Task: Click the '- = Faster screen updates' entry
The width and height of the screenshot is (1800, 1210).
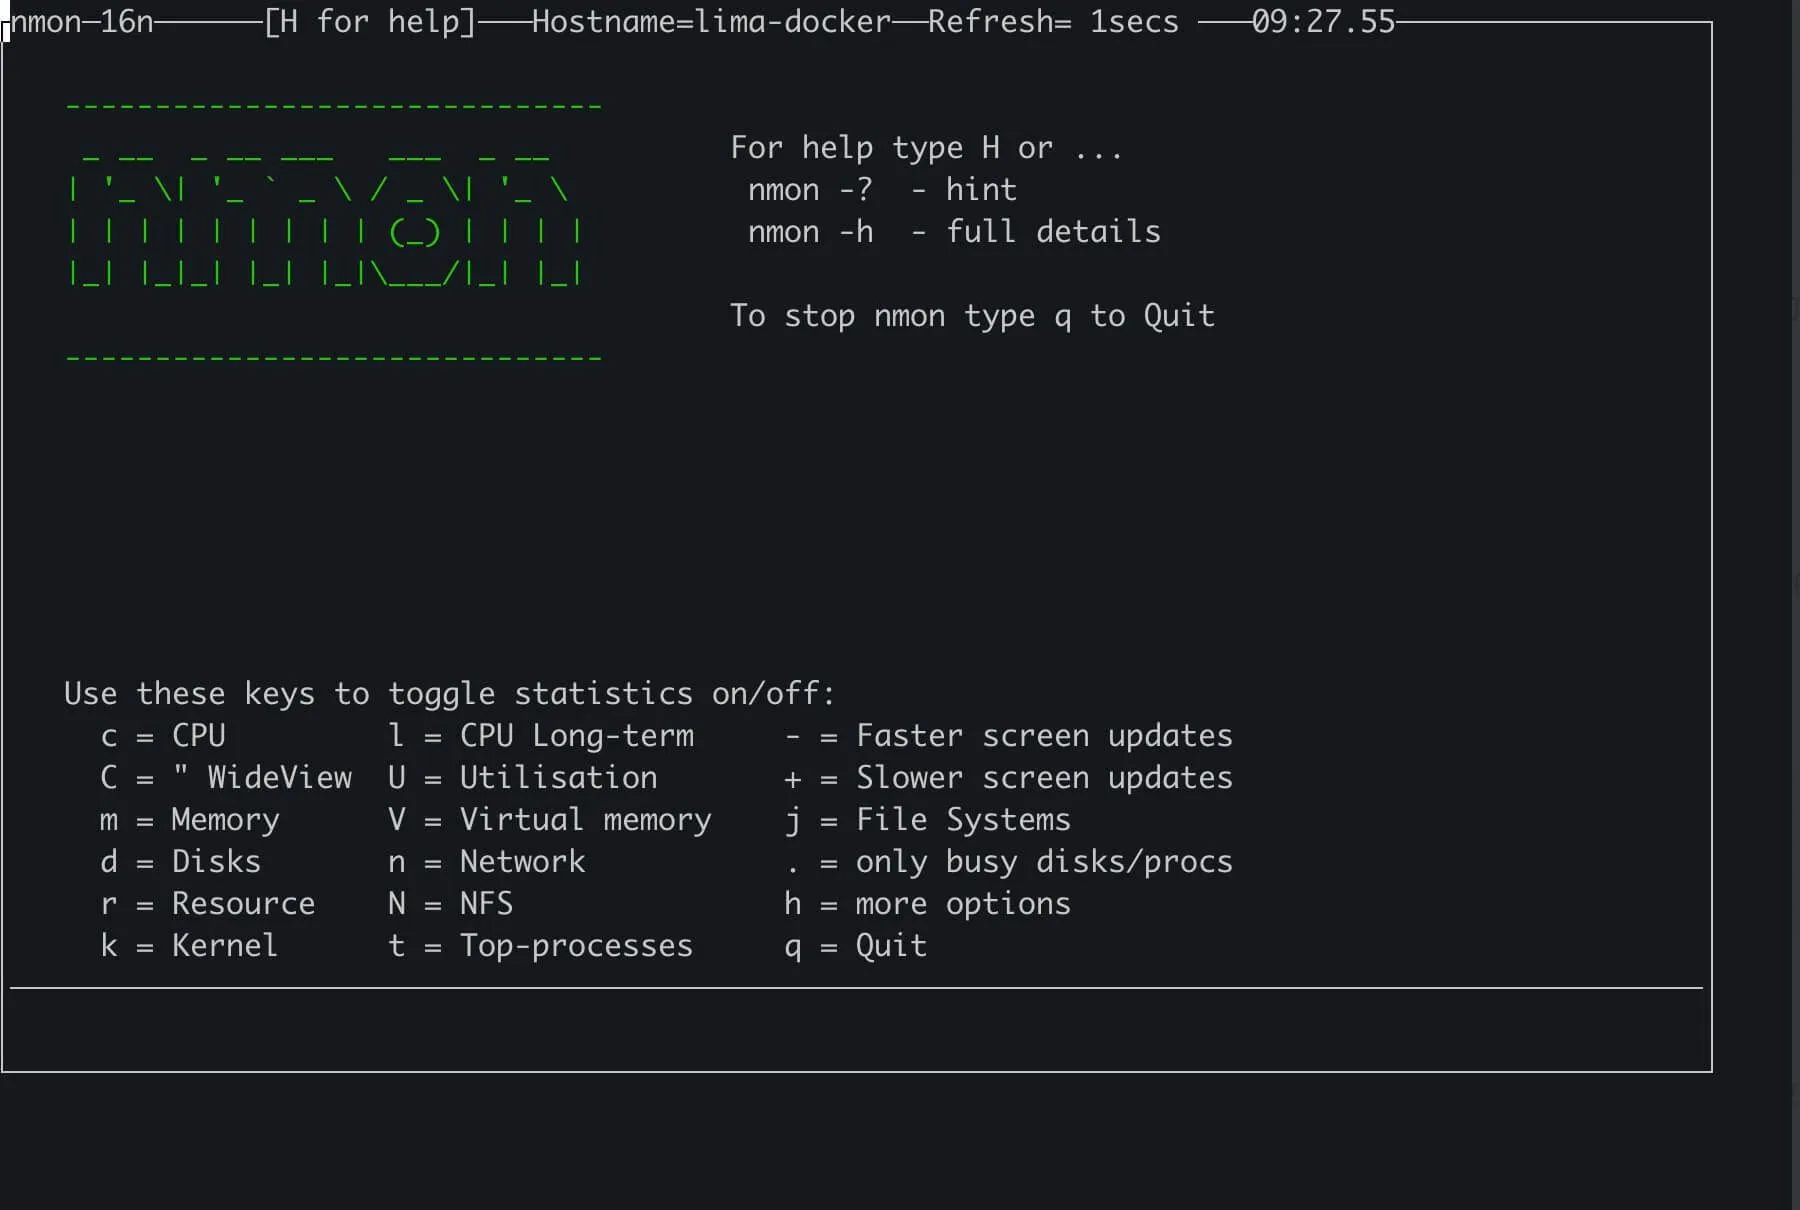Action: pyautogui.click(x=1009, y=736)
